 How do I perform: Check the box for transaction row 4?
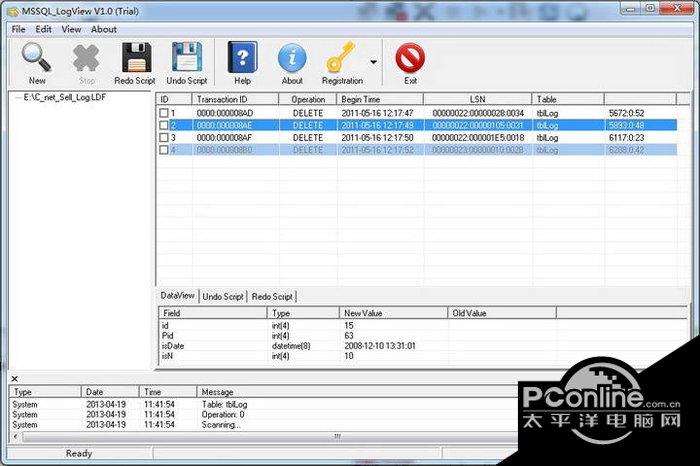[x=164, y=150]
